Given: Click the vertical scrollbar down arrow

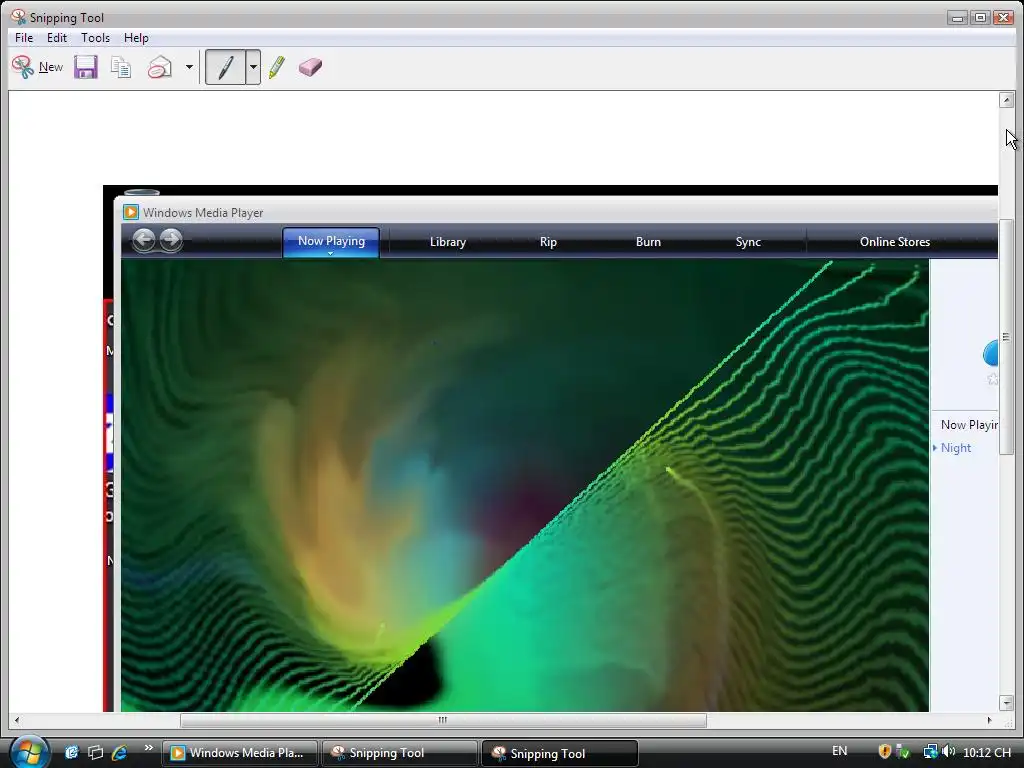Looking at the screenshot, I should pos(1006,703).
